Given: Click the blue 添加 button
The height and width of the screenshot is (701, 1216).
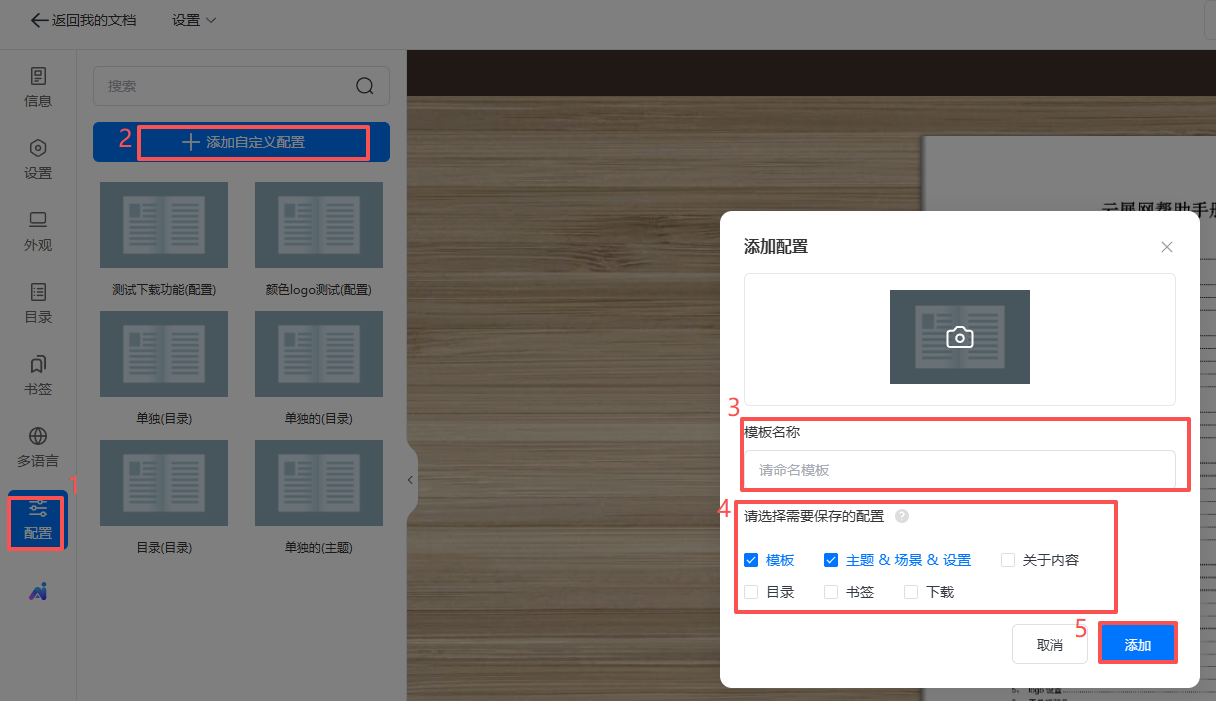Looking at the screenshot, I should point(1137,645).
